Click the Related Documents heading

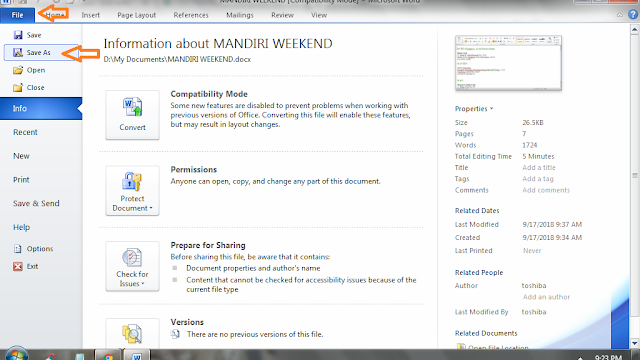tap(486, 333)
